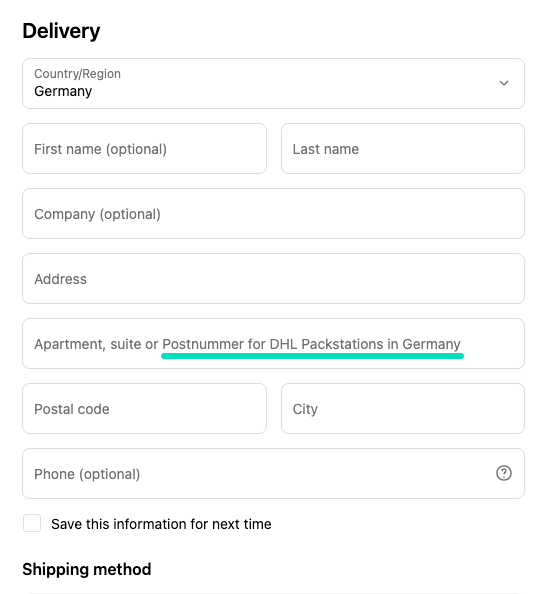The width and height of the screenshot is (549, 594).
Task: Click the Last name field
Action: 403,148
